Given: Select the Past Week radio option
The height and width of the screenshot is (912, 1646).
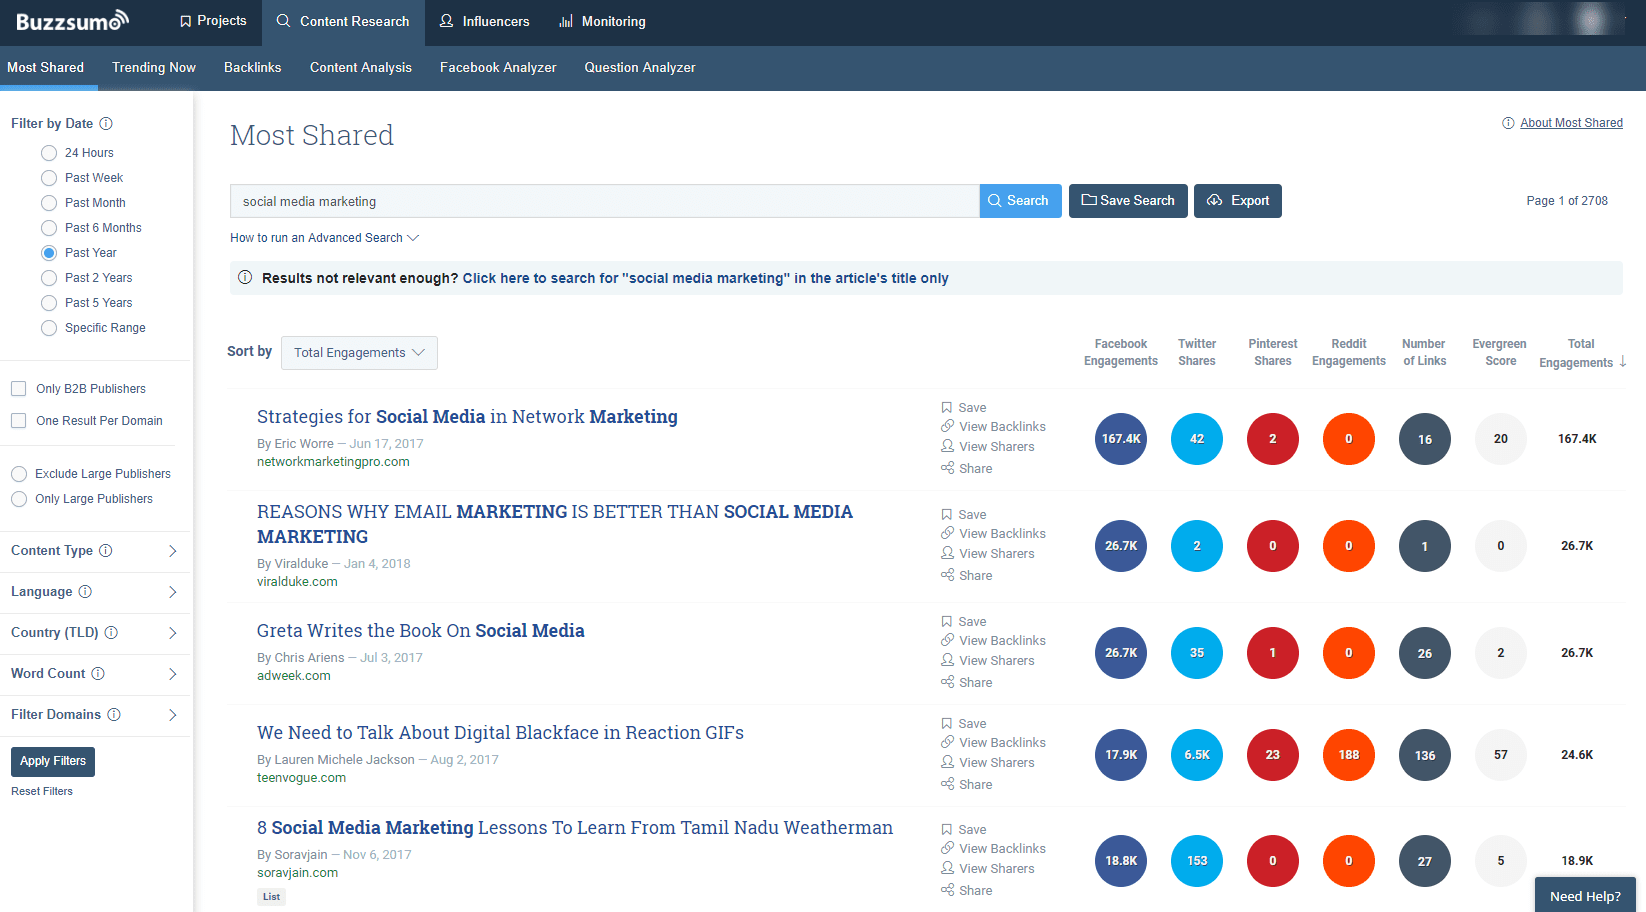Looking at the screenshot, I should [49, 178].
